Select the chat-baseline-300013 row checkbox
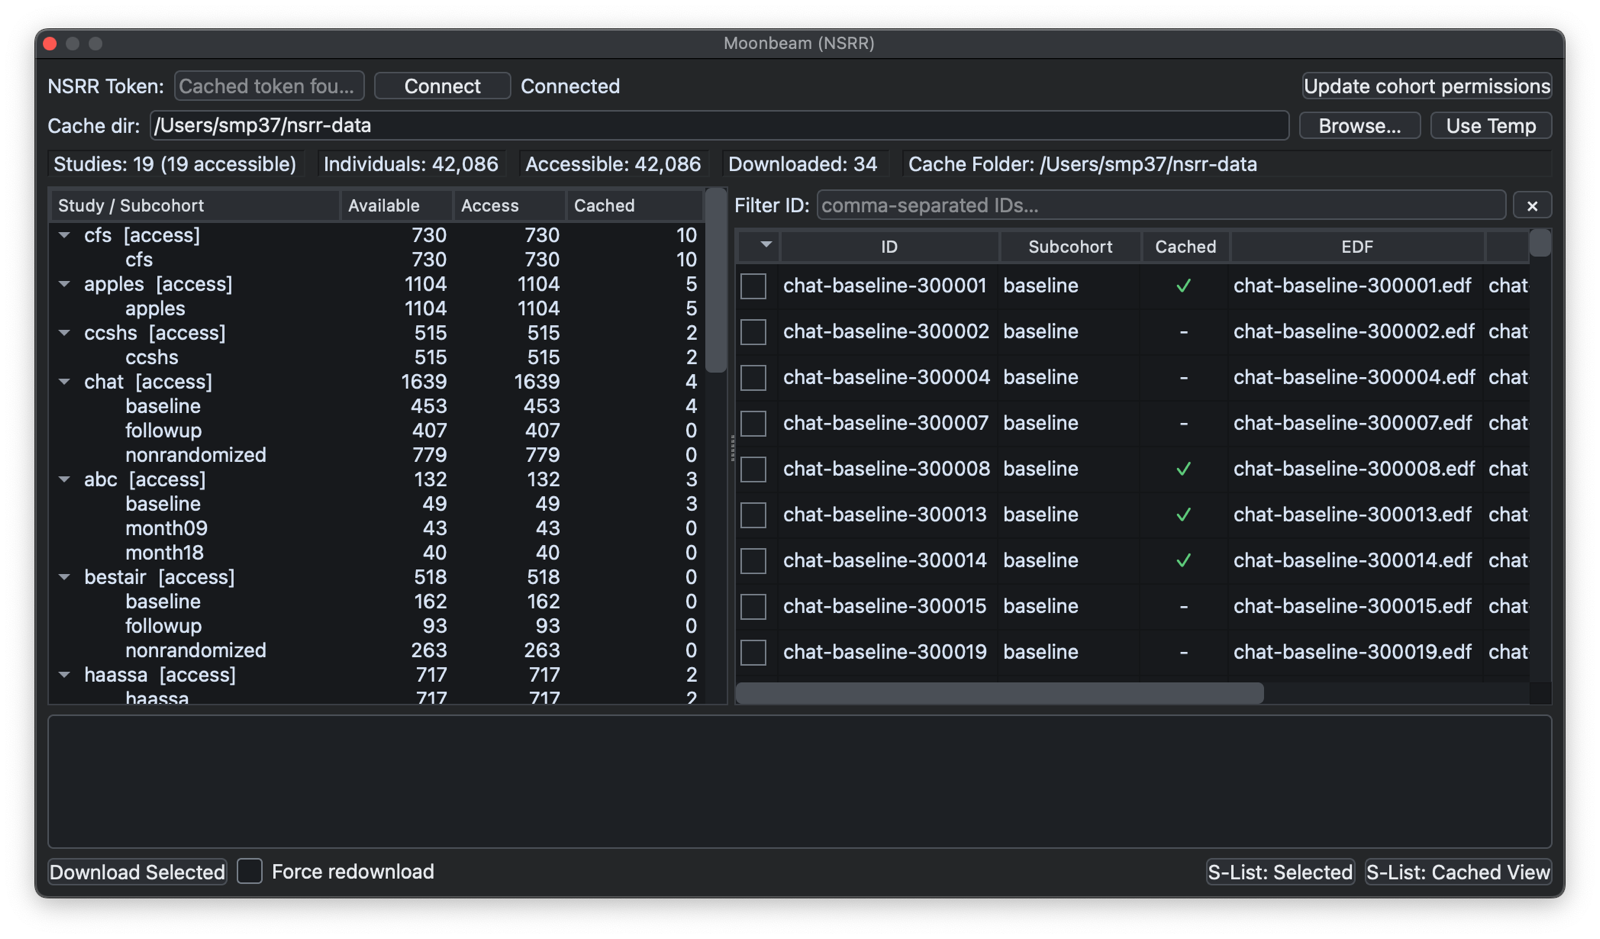The width and height of the screenshot is (1600, 939). click(754, 515)
